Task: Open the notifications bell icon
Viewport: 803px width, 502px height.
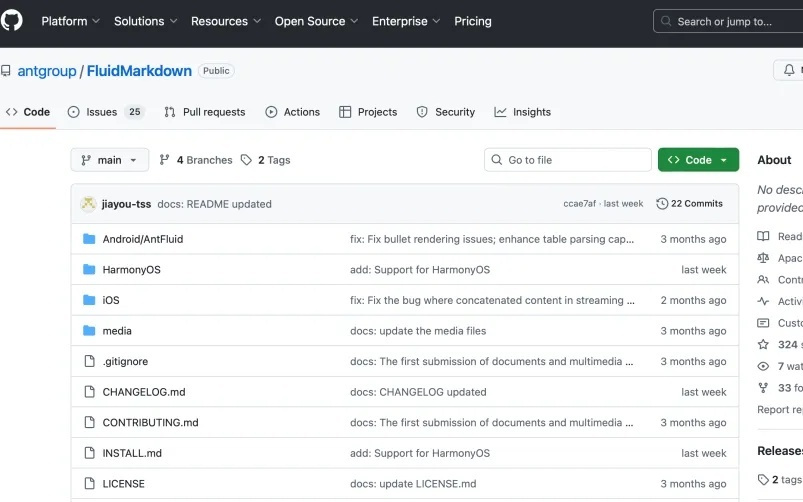Action: click(789, 70)
